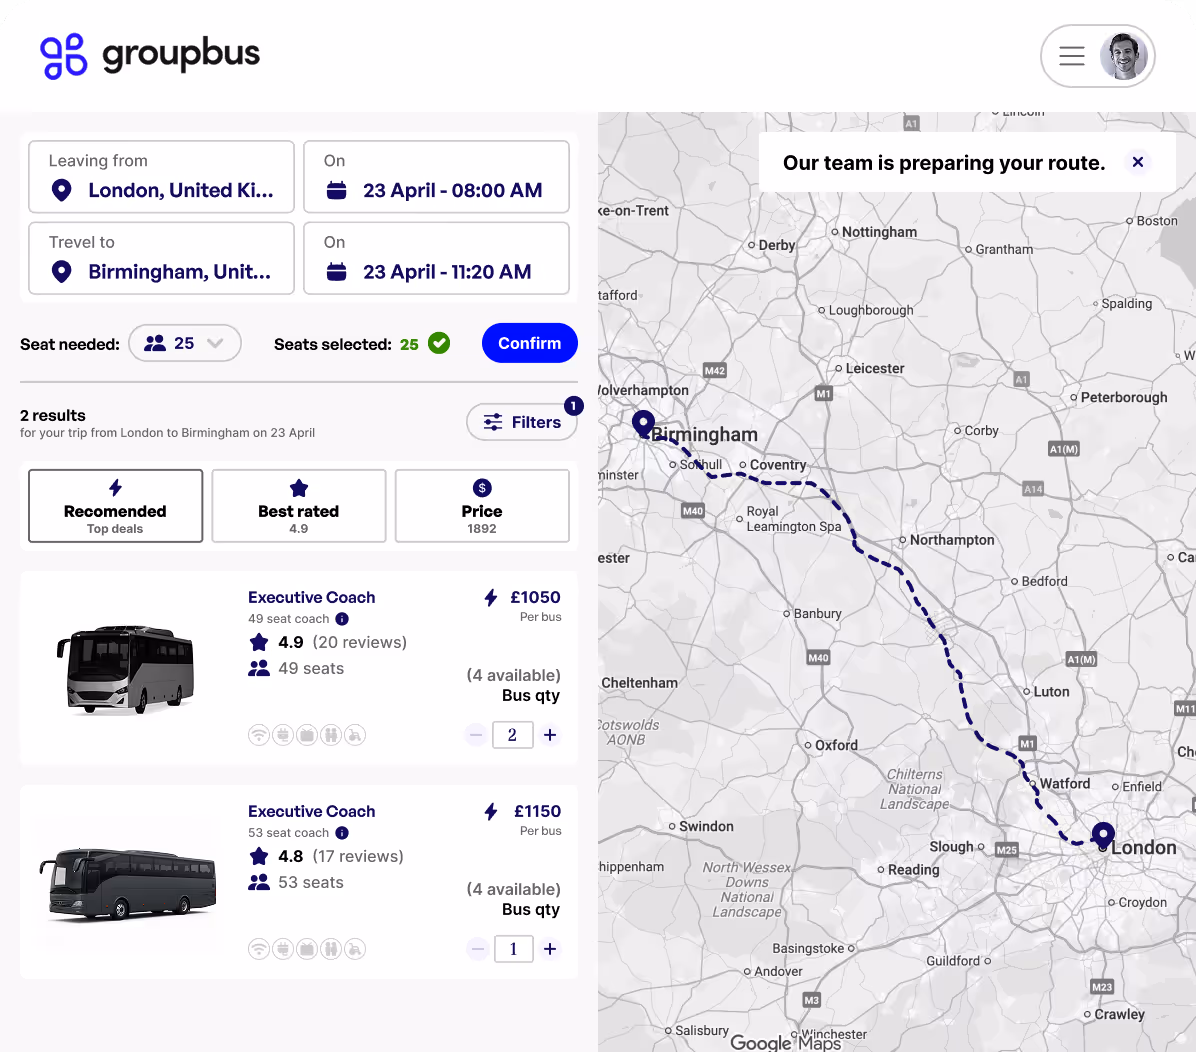The height and width of the screenshot is (1052, 1196).
Task: Decrease bus qty for £1150 coach
Action: [x=477, y=949]
